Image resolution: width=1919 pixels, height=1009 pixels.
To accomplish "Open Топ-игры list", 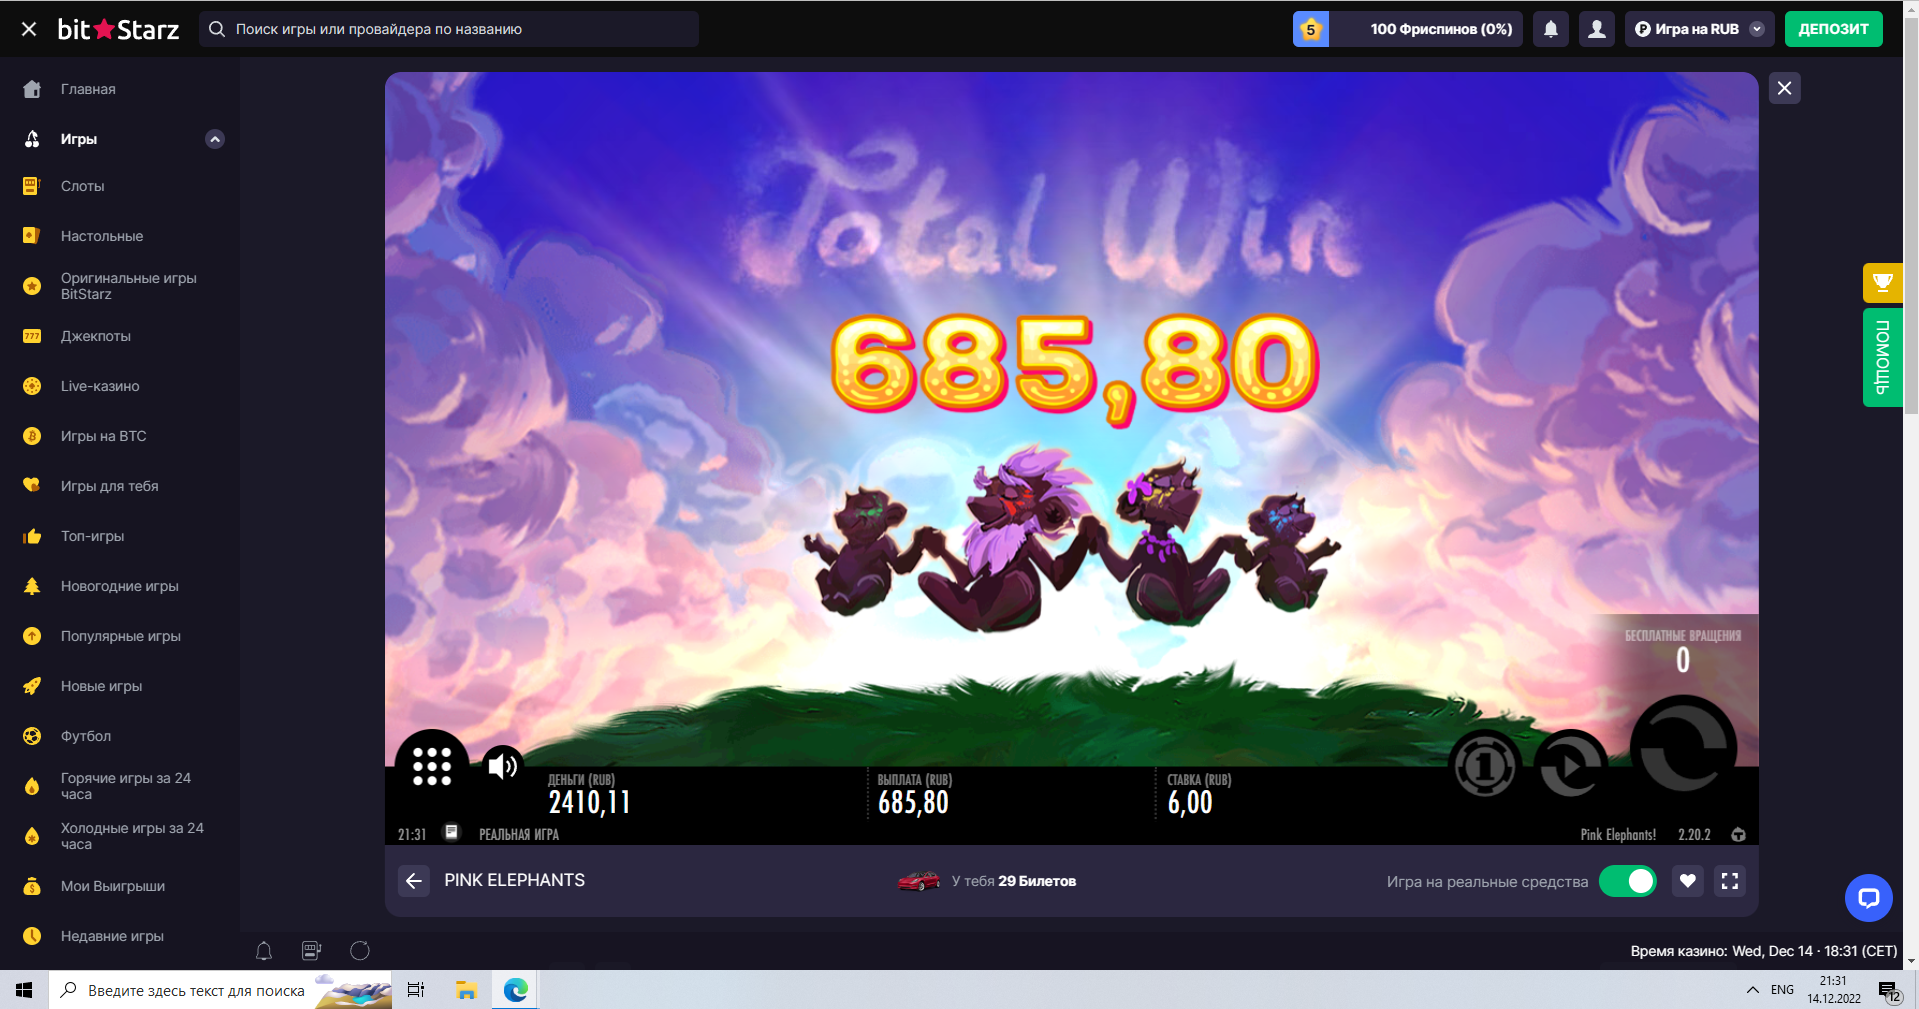I will coord(92,536).
